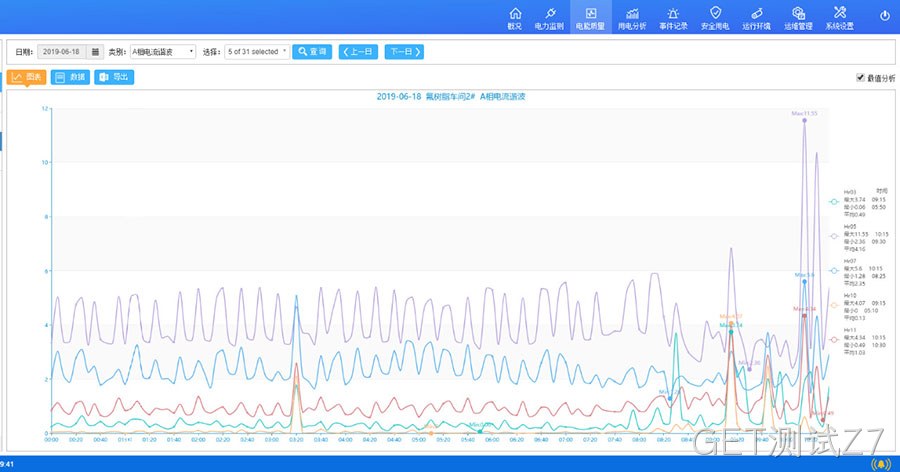
Task: Expand the 5 of 31 selected dropdown
Action: pyautogui.click(x=257, y=52)
